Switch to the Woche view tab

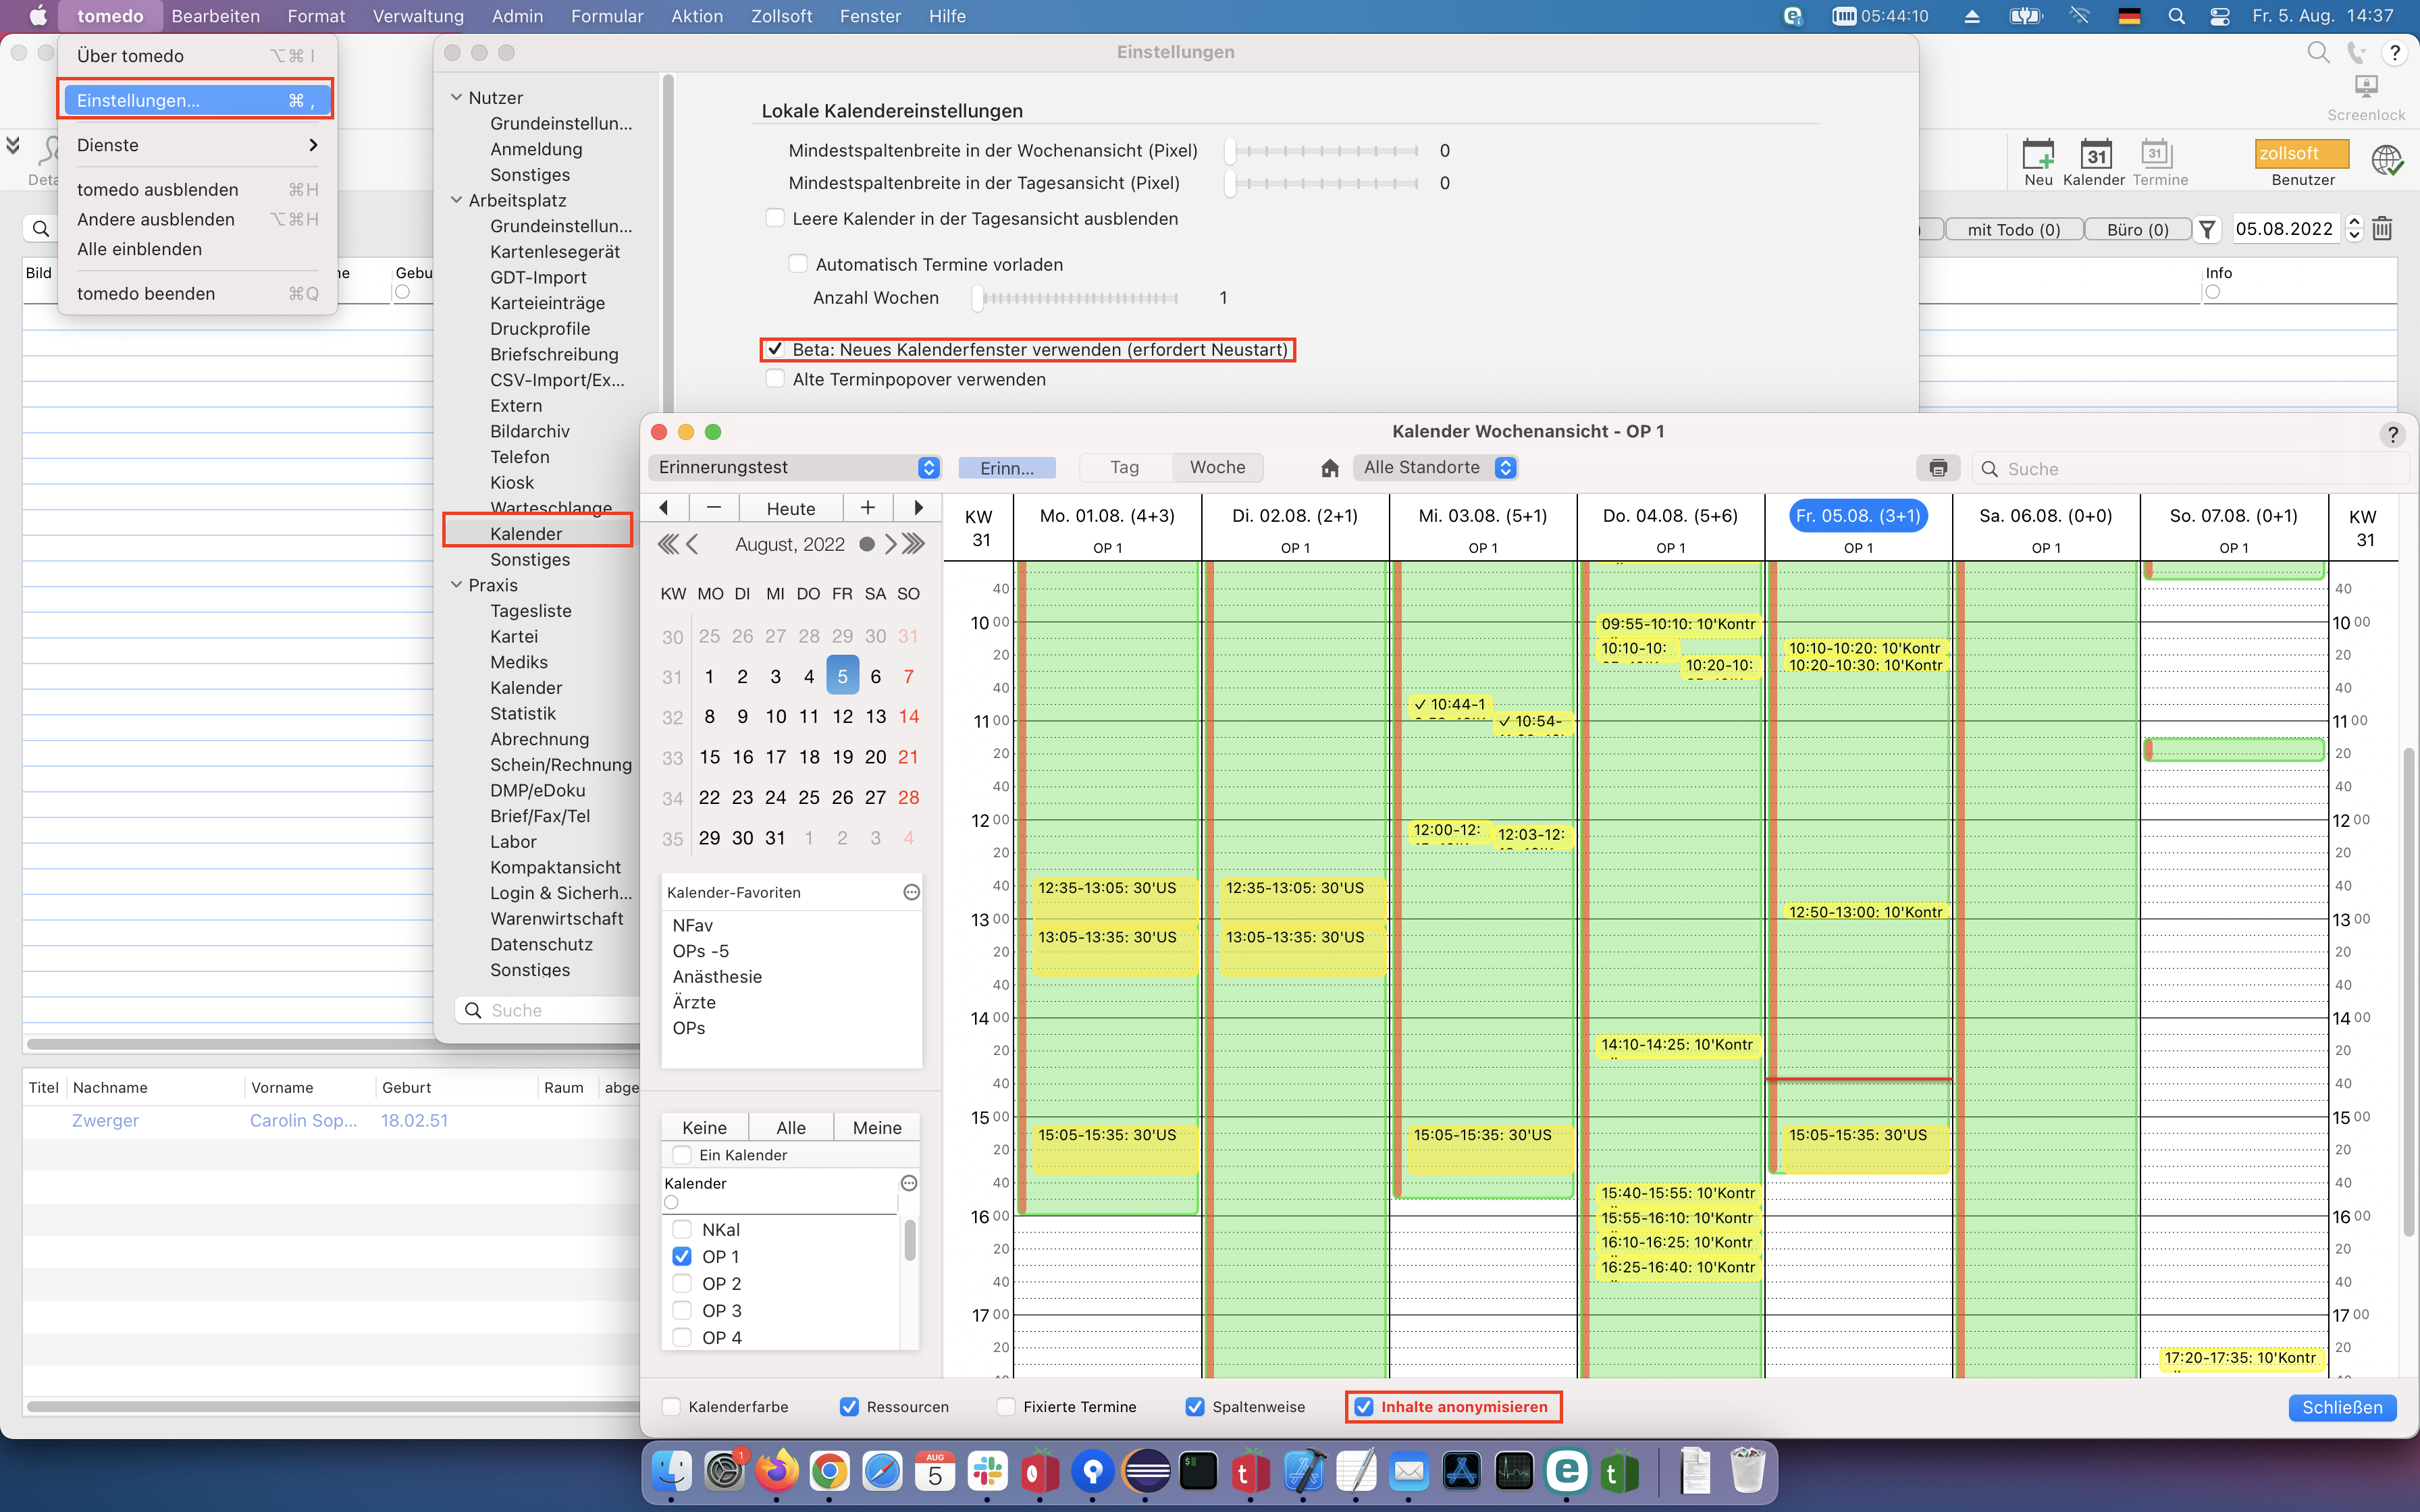point(1217,467)
